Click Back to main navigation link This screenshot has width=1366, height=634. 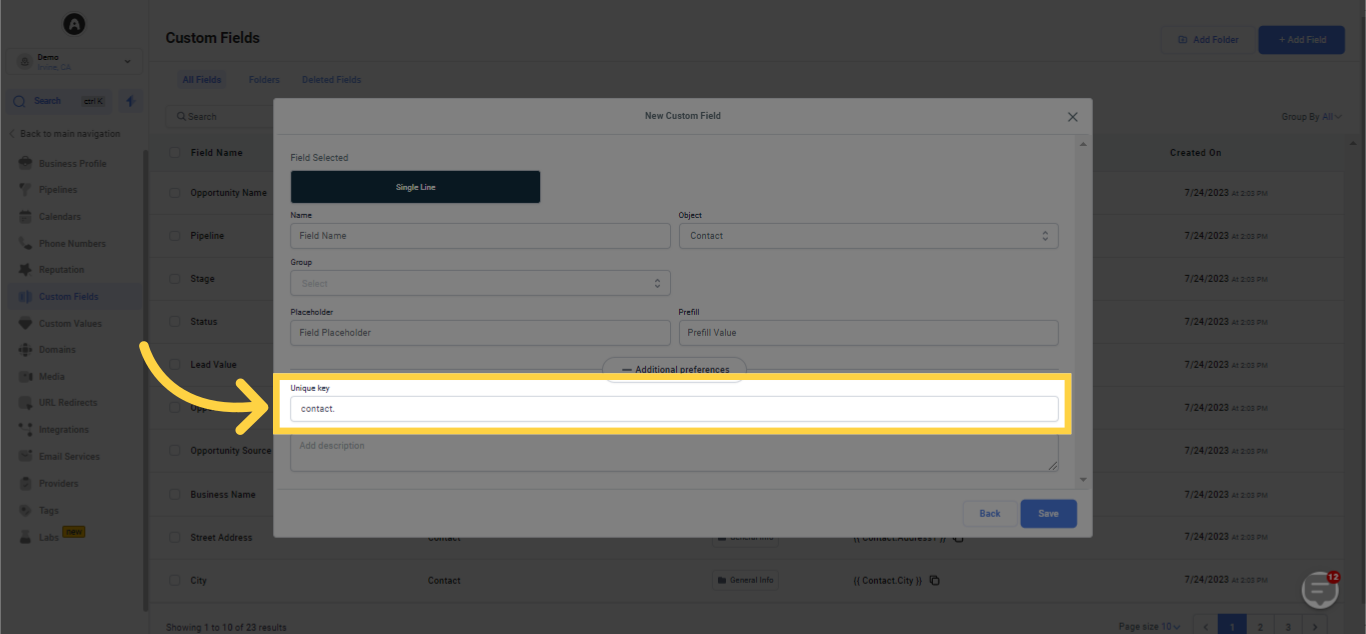click(65, 134)
